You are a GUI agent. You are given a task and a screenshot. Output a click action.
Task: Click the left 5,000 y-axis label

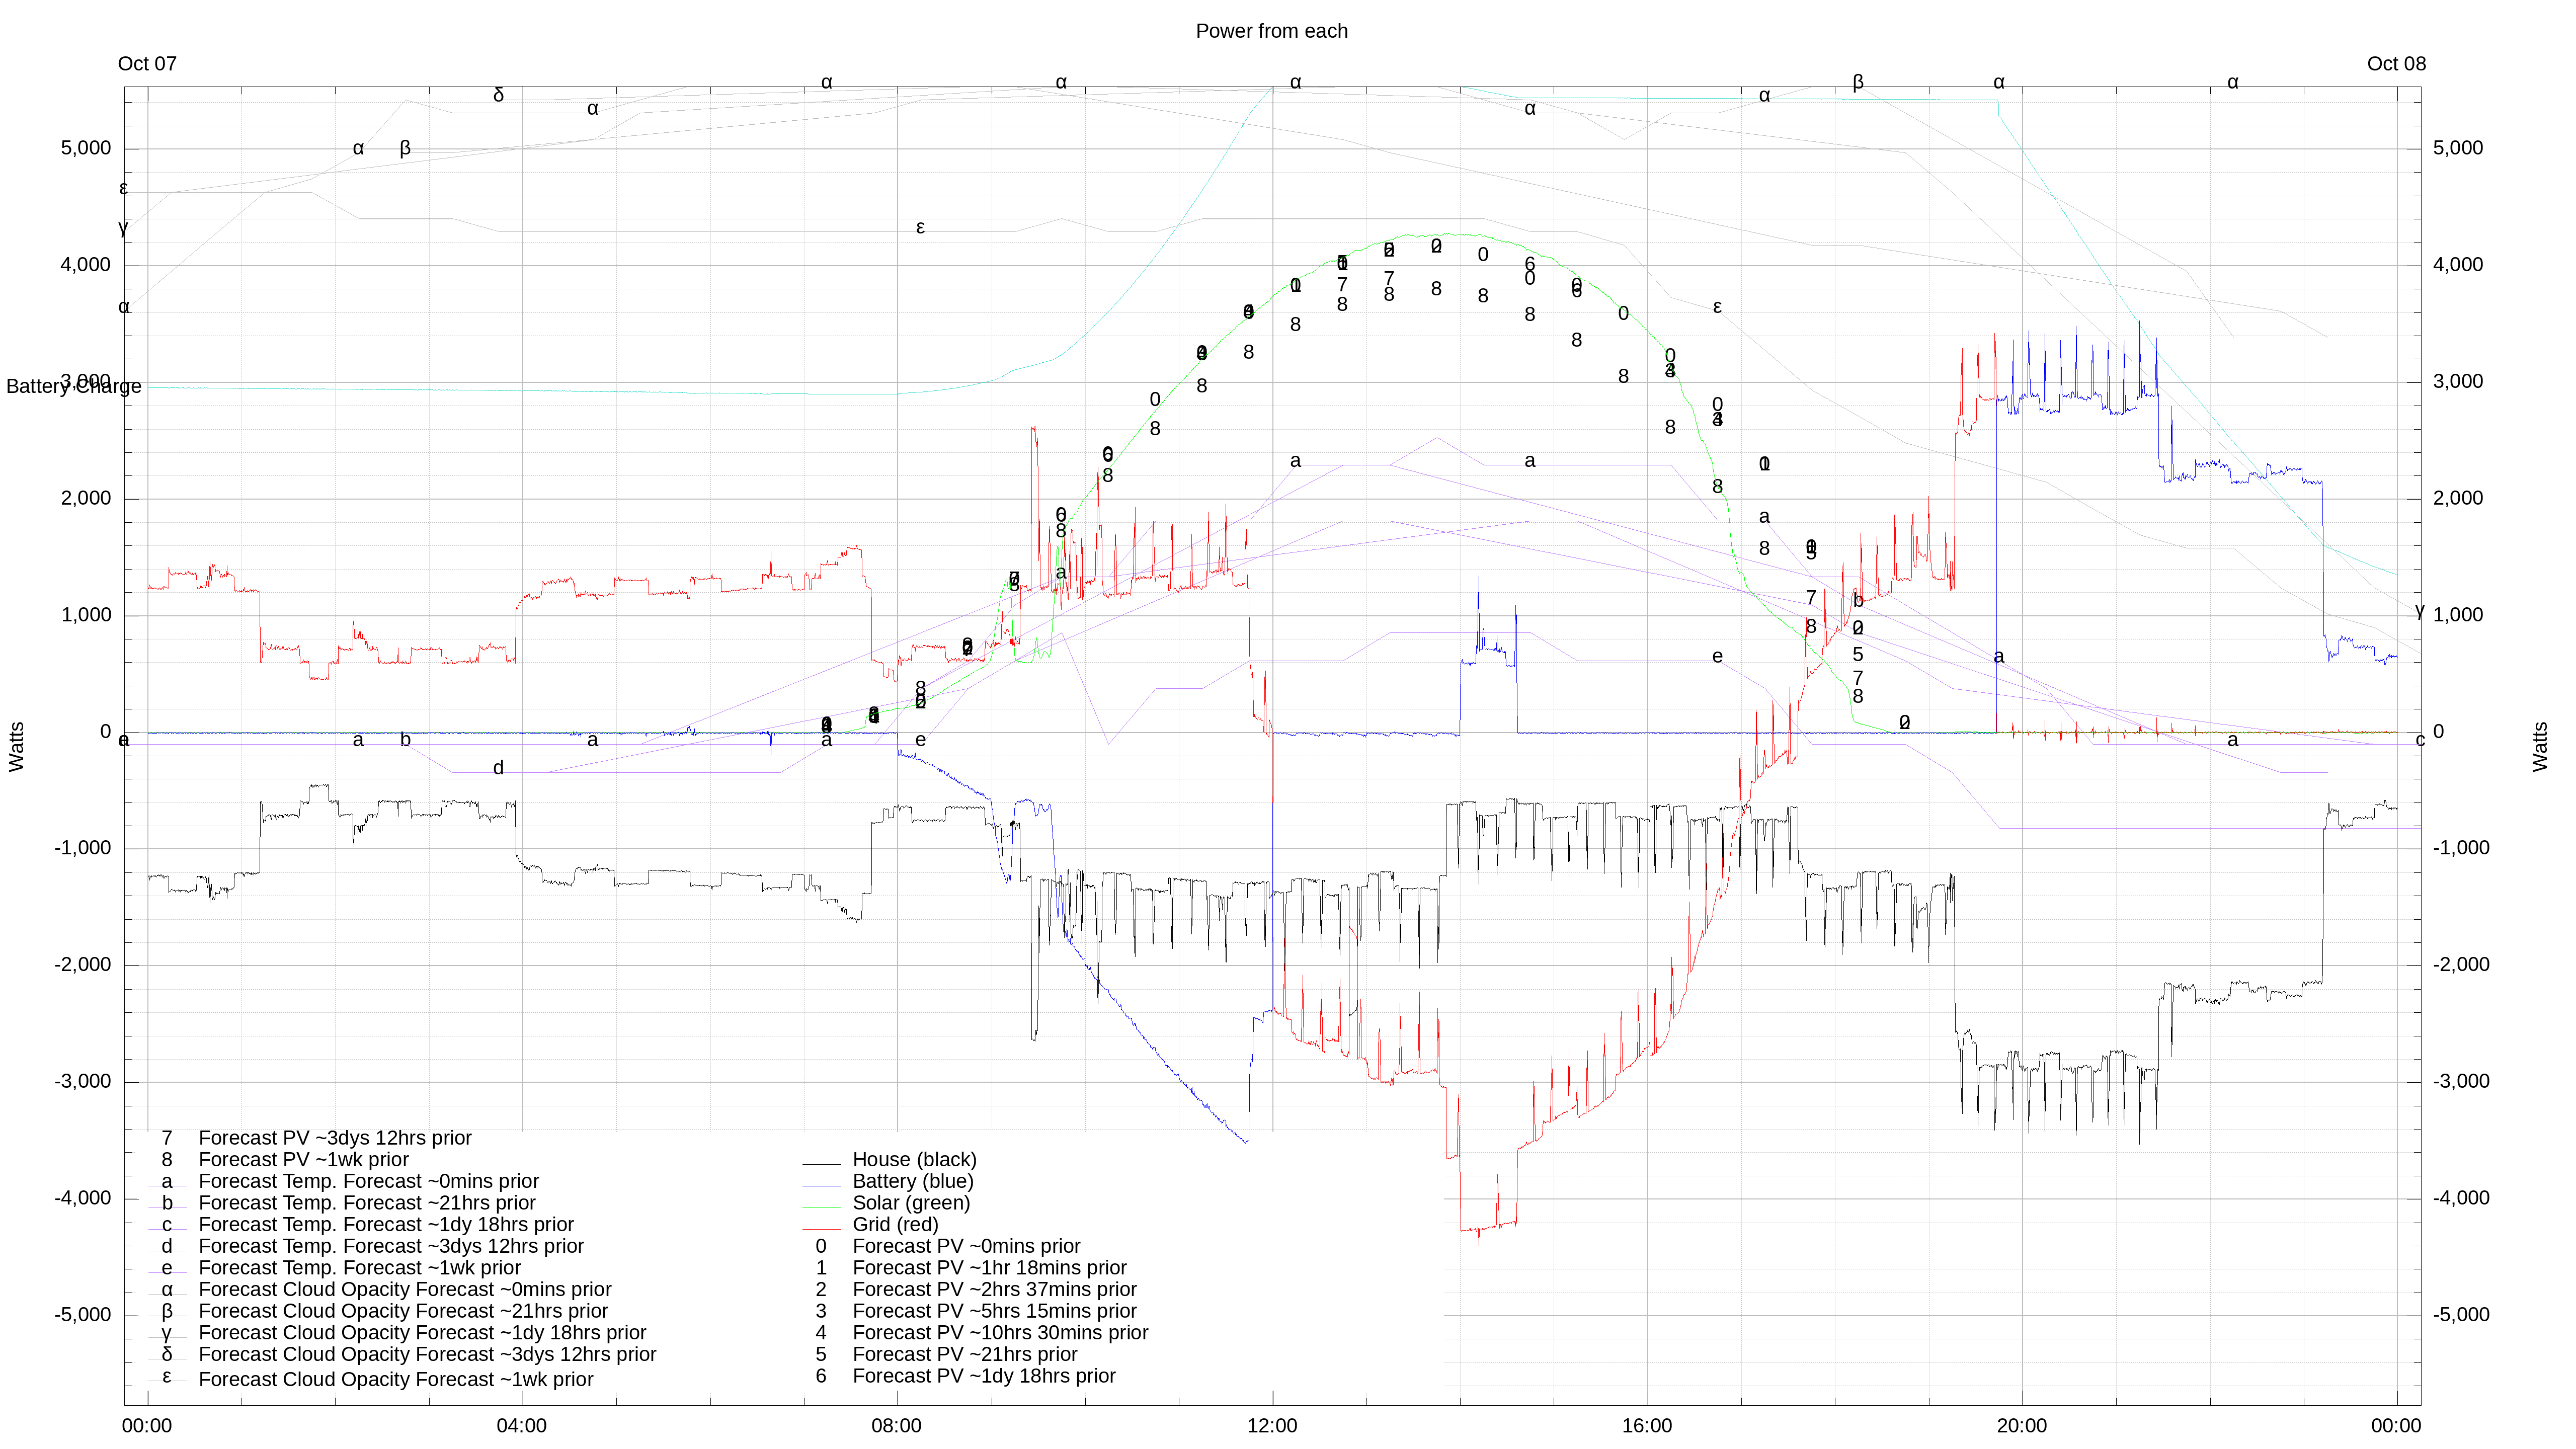pos(86,148)
